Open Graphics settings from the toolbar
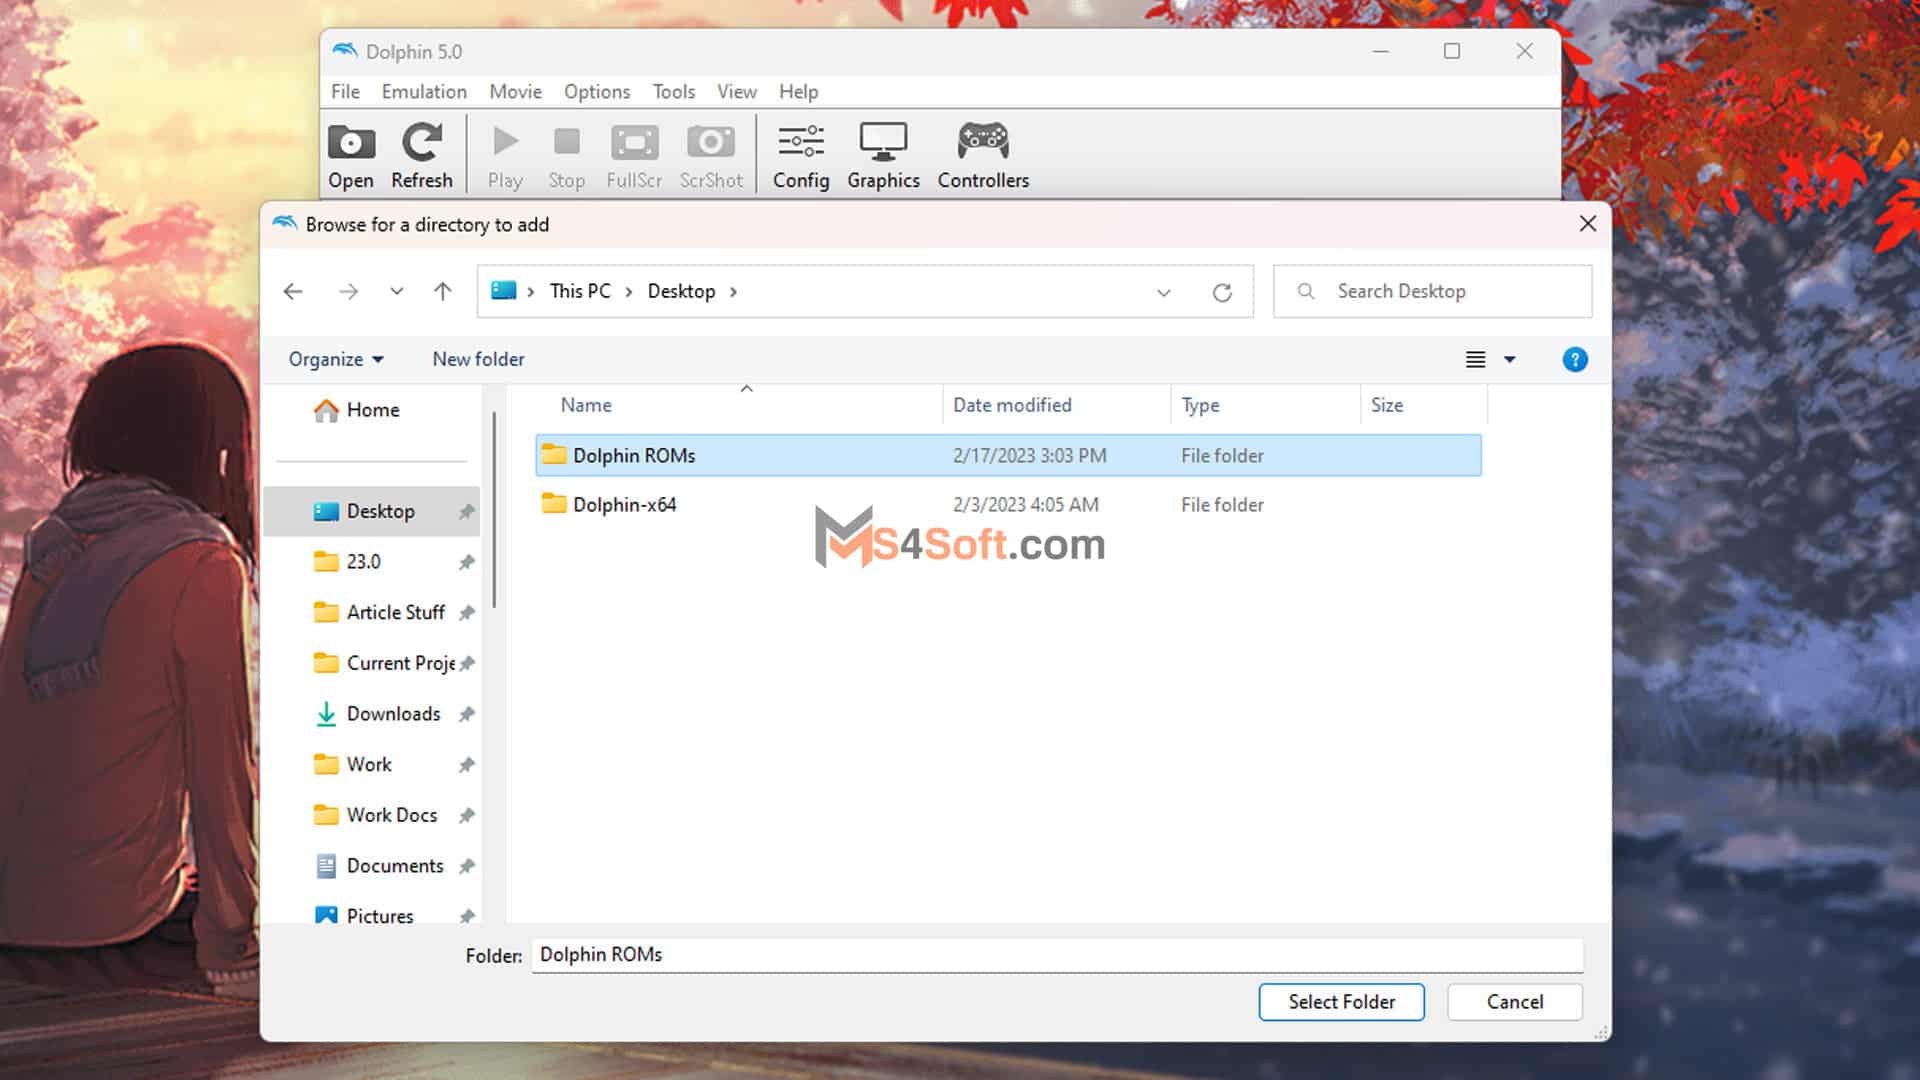This screenshot has height=1080, width=1920. coord(883,156)
